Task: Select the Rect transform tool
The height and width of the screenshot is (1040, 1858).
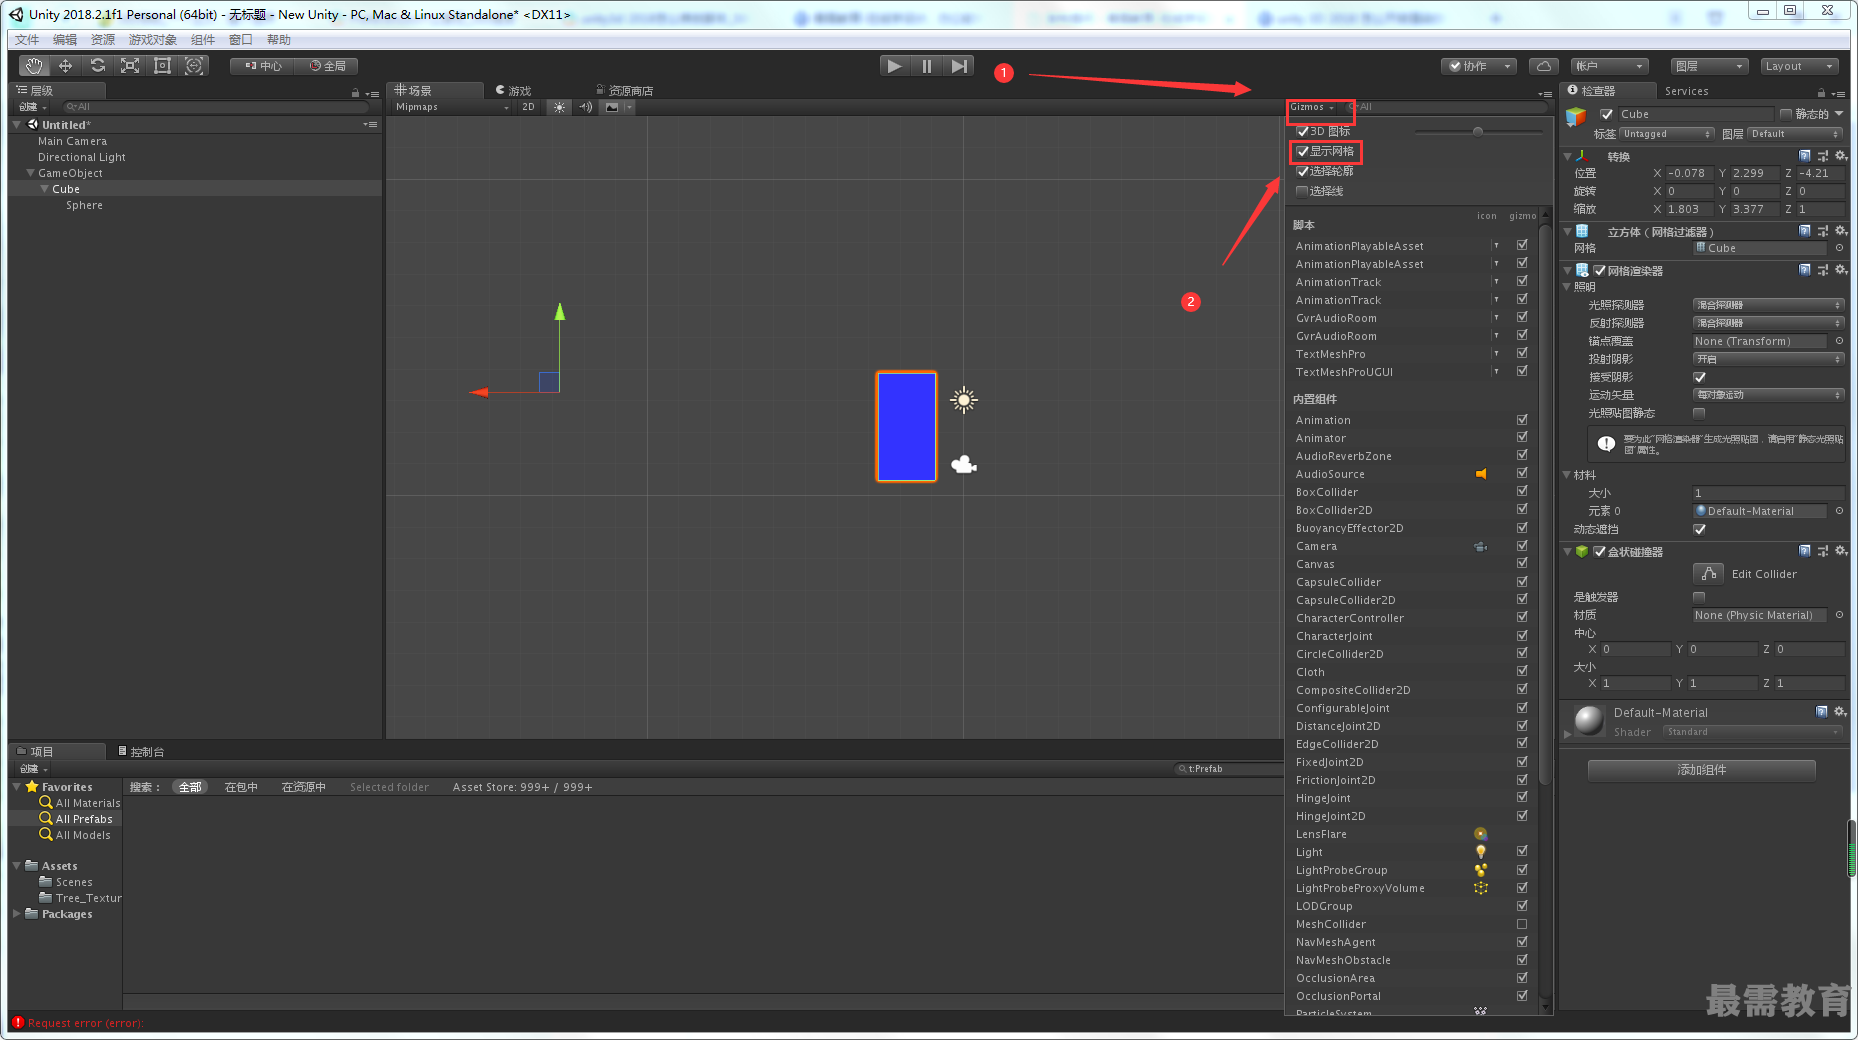Action: point(162,66)
